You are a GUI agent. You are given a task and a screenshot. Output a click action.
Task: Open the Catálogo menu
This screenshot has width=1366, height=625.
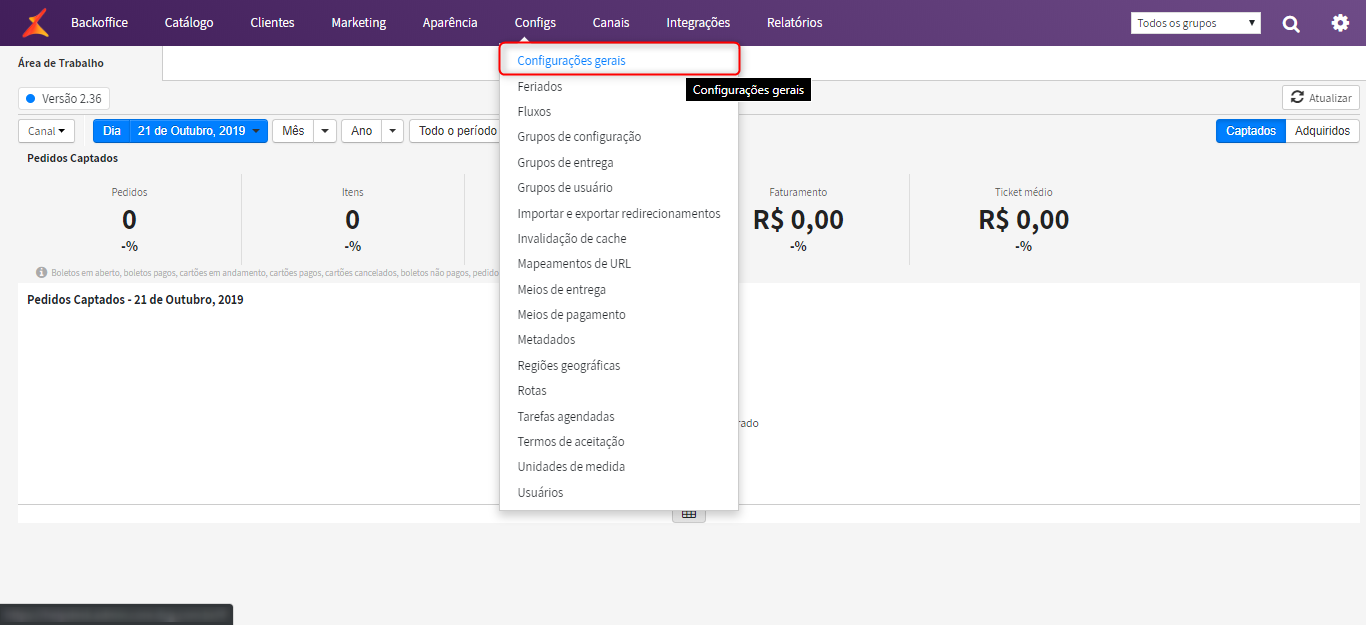point(189,23)
